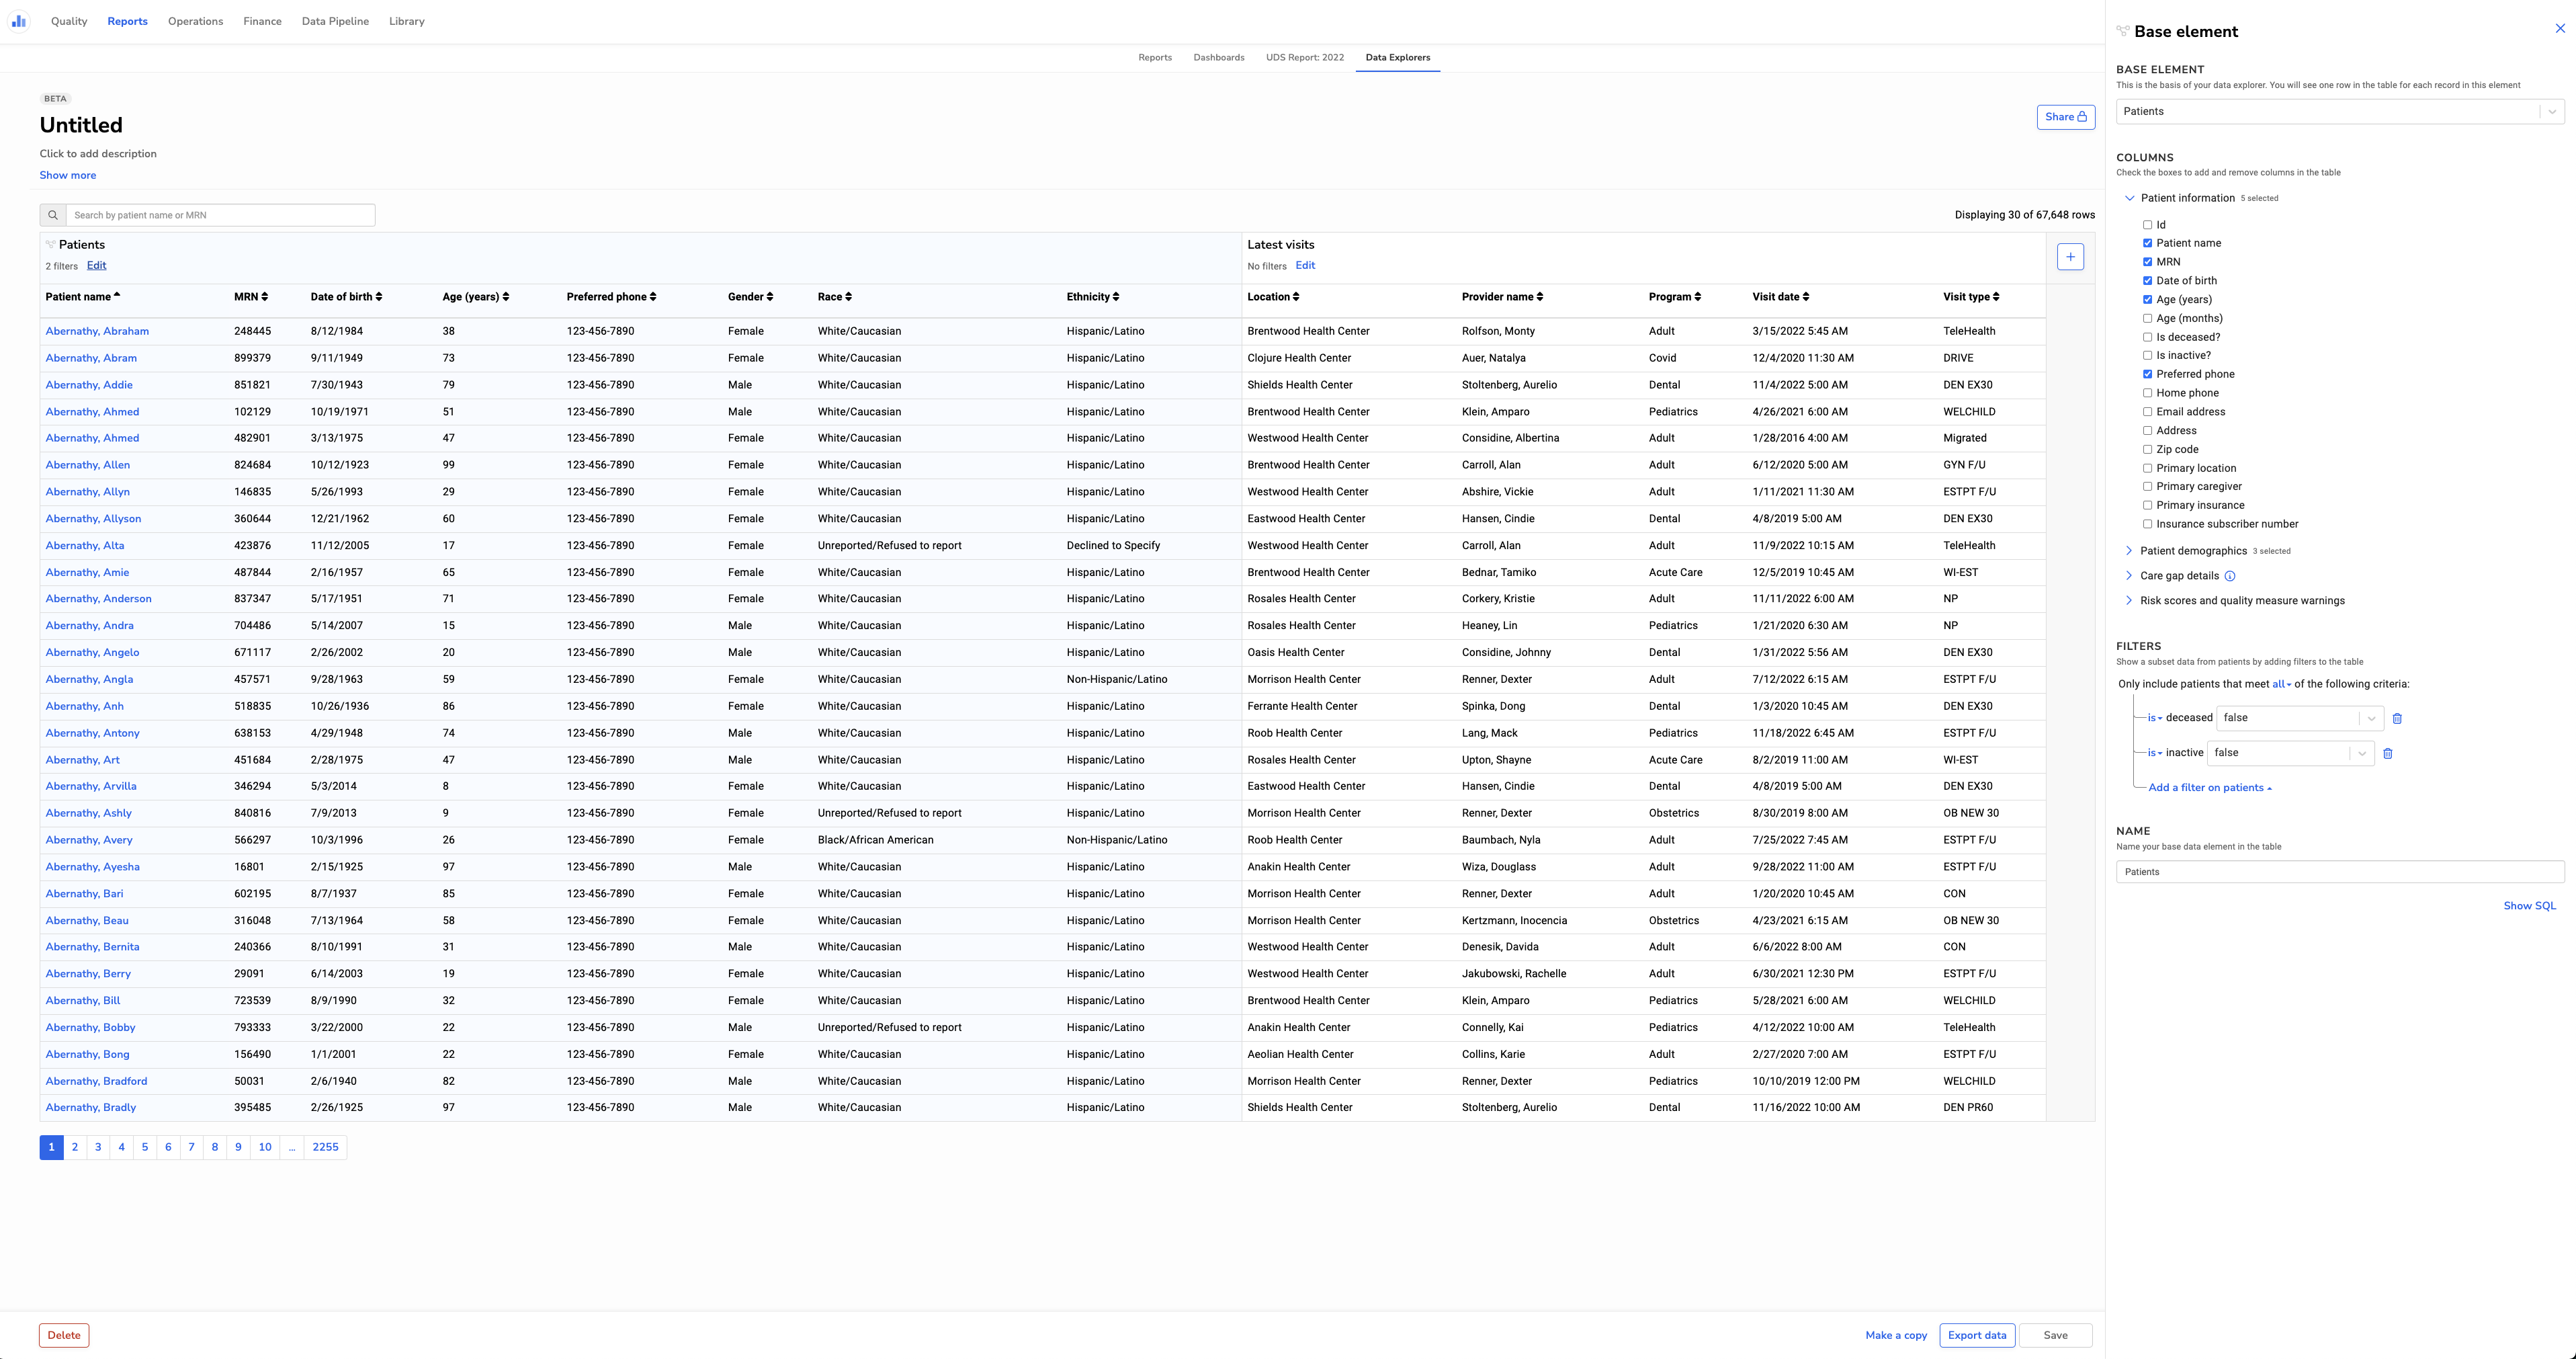Click the search magnifier icon
Viewport: 2576px width, 1359px height.
(53, 215)
